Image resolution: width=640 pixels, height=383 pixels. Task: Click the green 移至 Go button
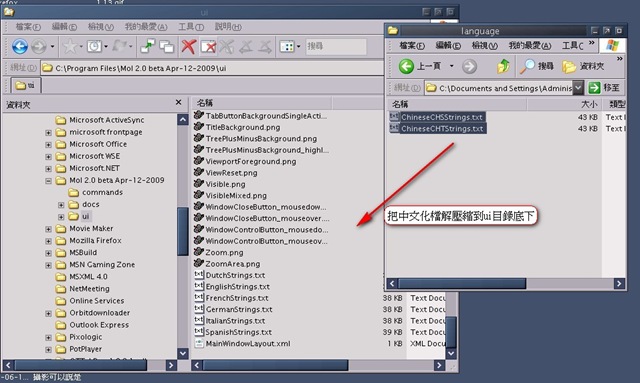coord(604,88)
